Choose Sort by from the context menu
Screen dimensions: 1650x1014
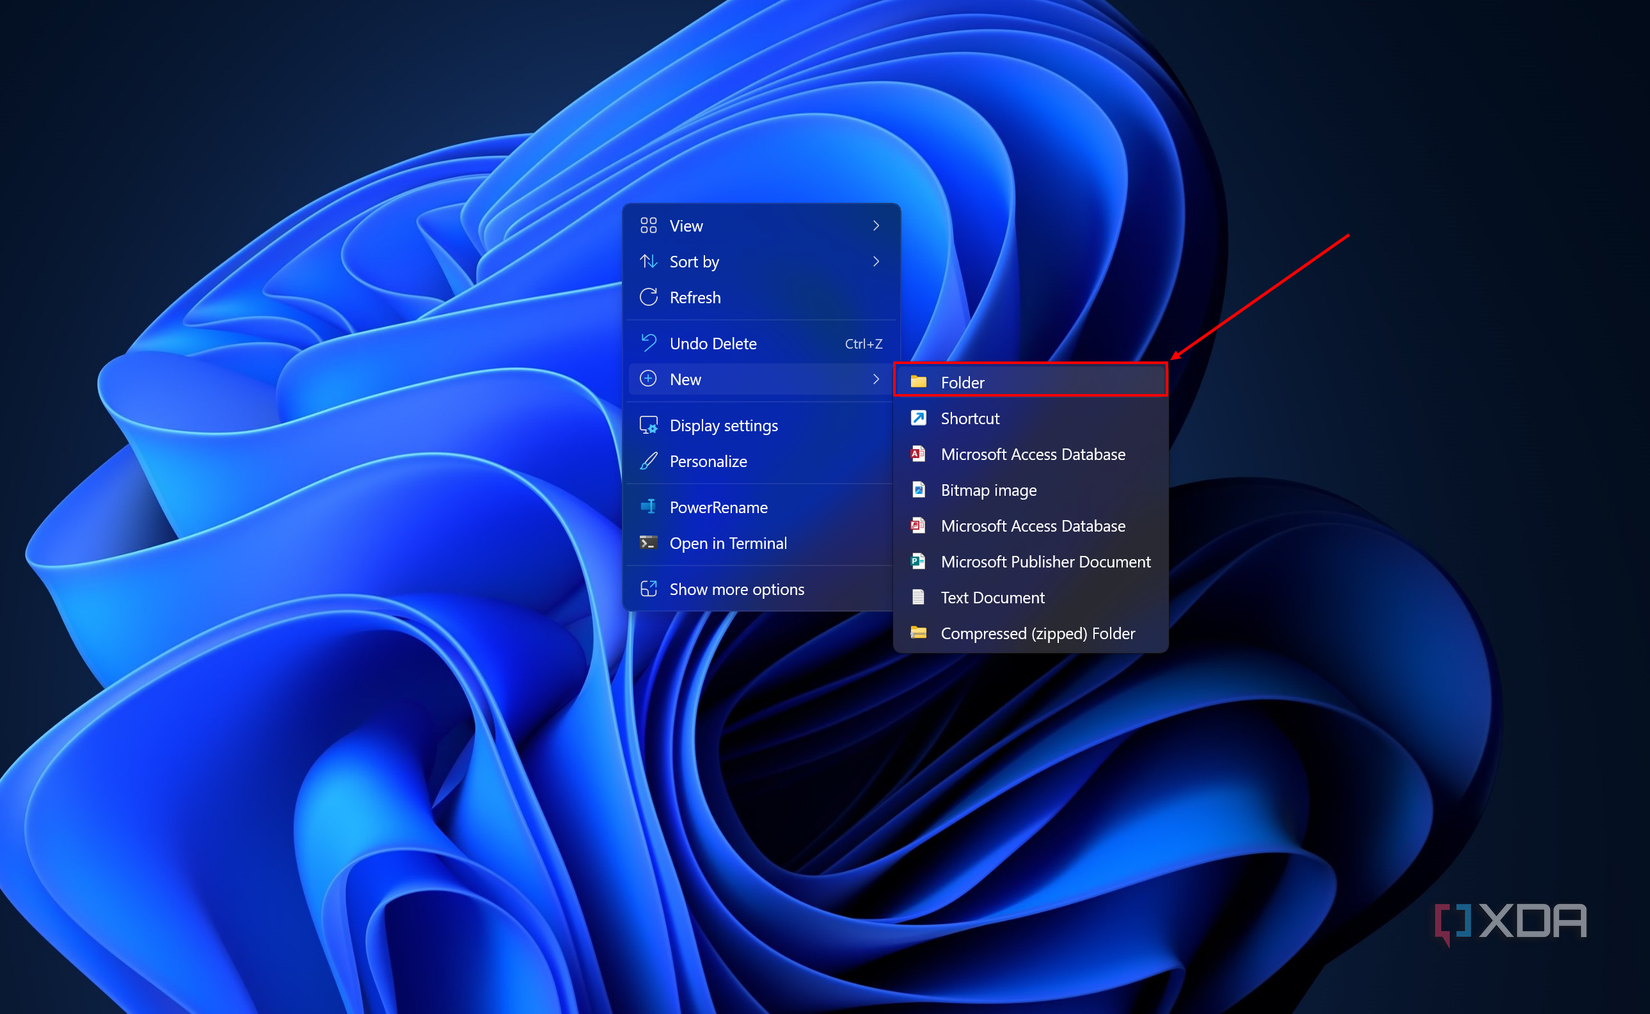[x=694, y=261]
